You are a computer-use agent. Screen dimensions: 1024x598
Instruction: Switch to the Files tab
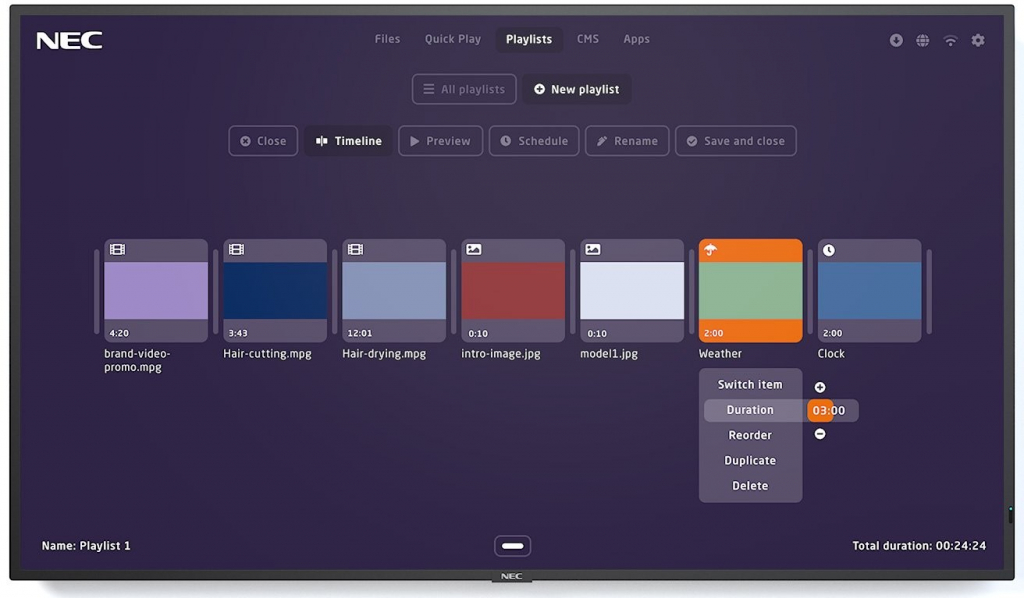(387, 39)
